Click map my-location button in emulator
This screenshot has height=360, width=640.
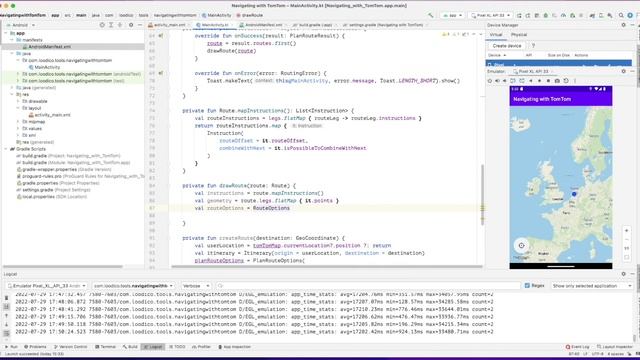[521, 246]
